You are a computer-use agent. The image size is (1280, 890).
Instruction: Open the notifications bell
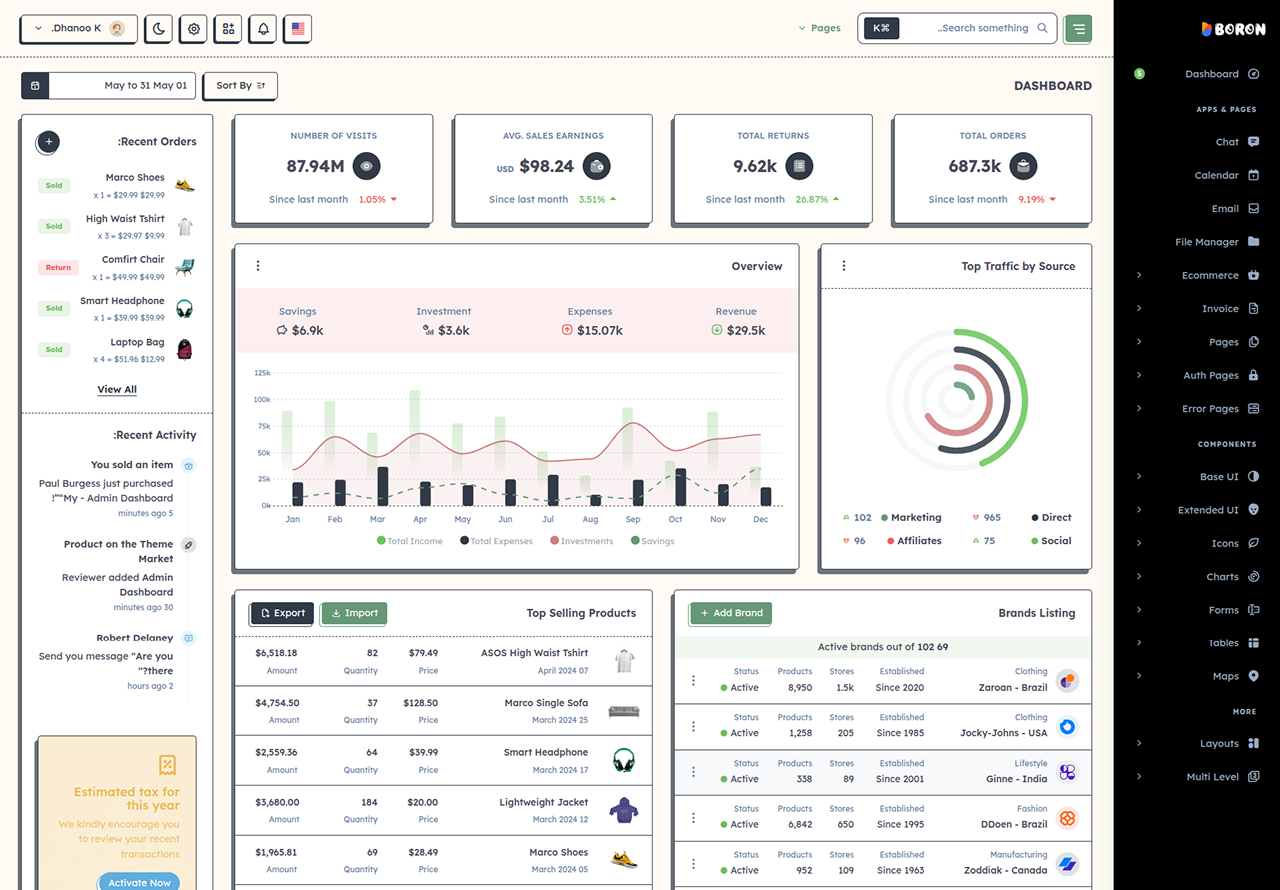(x=263, y=29)
